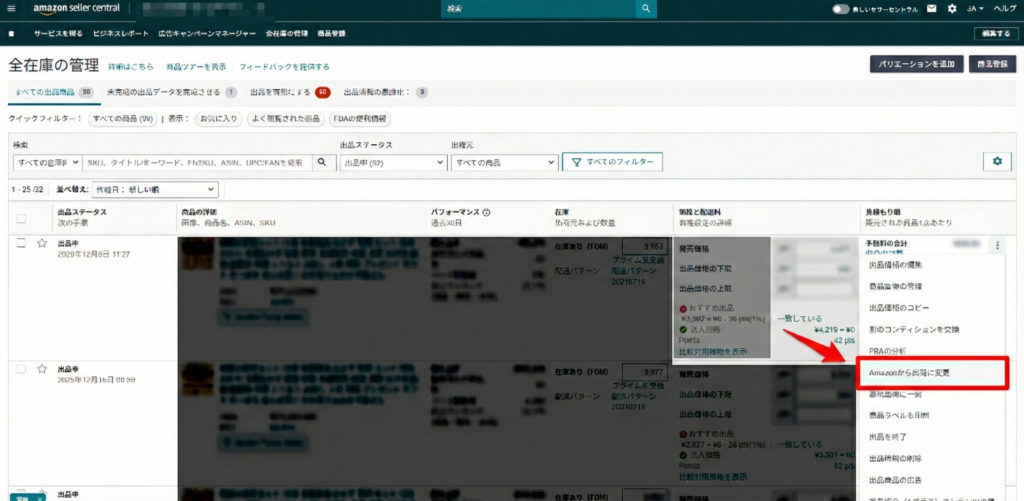
Task: Click the quantity box showing 9,877
Action: coord(644,372)
